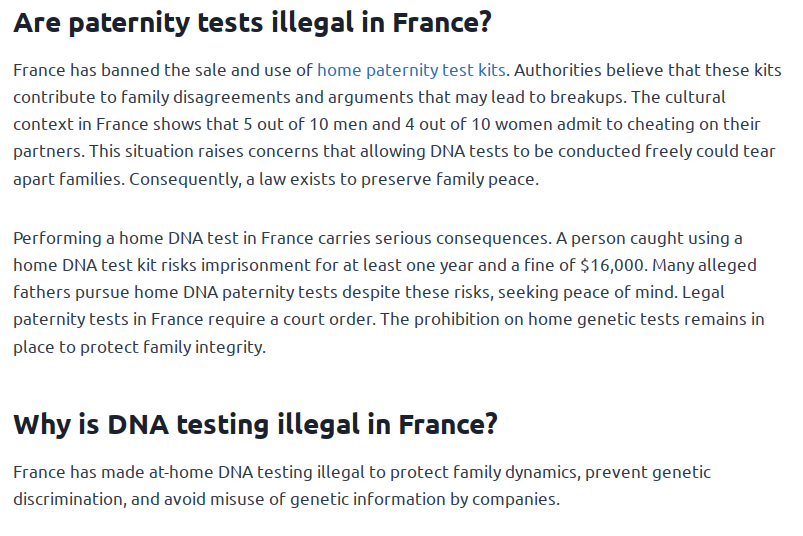
Task: Open the 'home paternity test kits' link
Action: click(x=411, y=70)
